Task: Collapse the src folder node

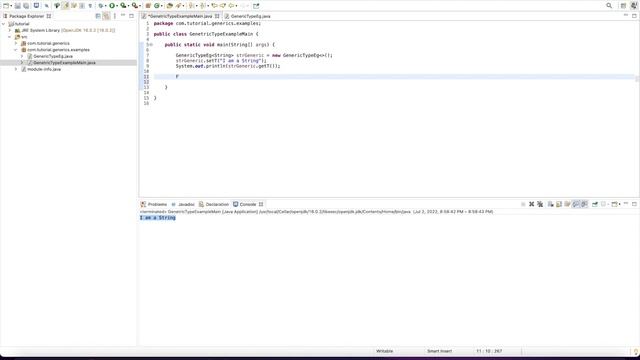Action: [10, 37]
